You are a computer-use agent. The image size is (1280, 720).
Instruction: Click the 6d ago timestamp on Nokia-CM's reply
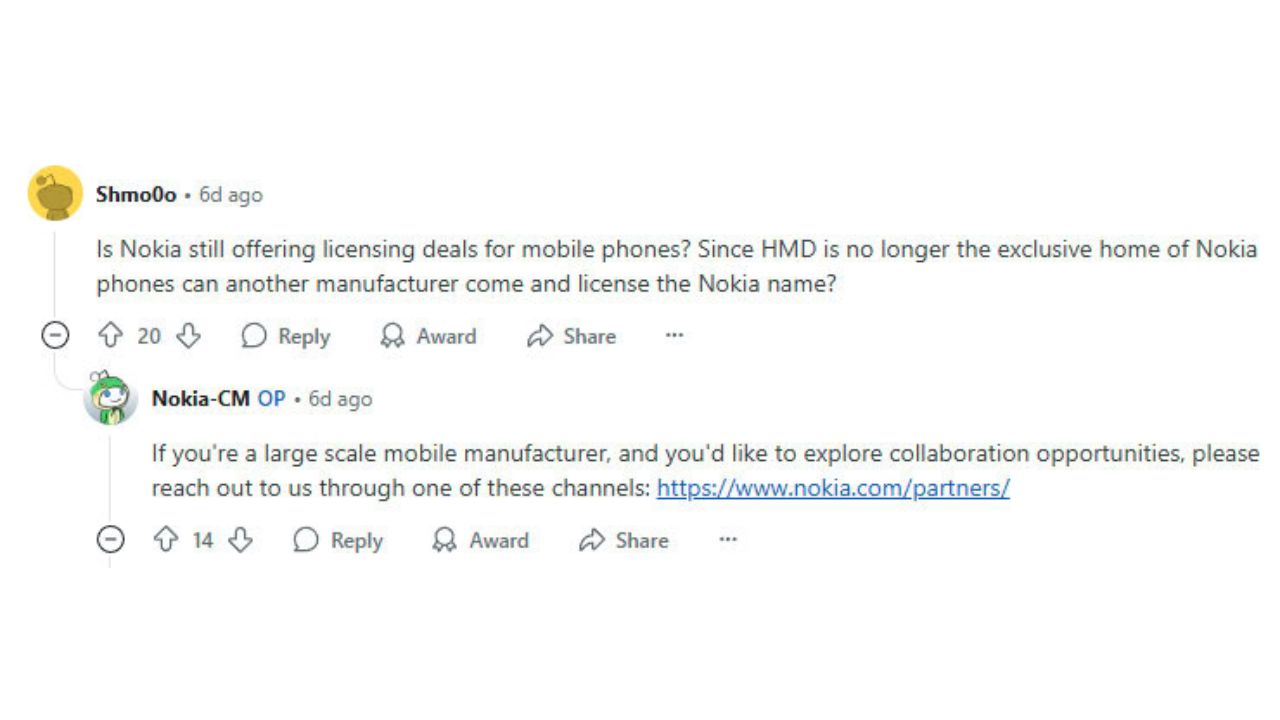(340, 398)
